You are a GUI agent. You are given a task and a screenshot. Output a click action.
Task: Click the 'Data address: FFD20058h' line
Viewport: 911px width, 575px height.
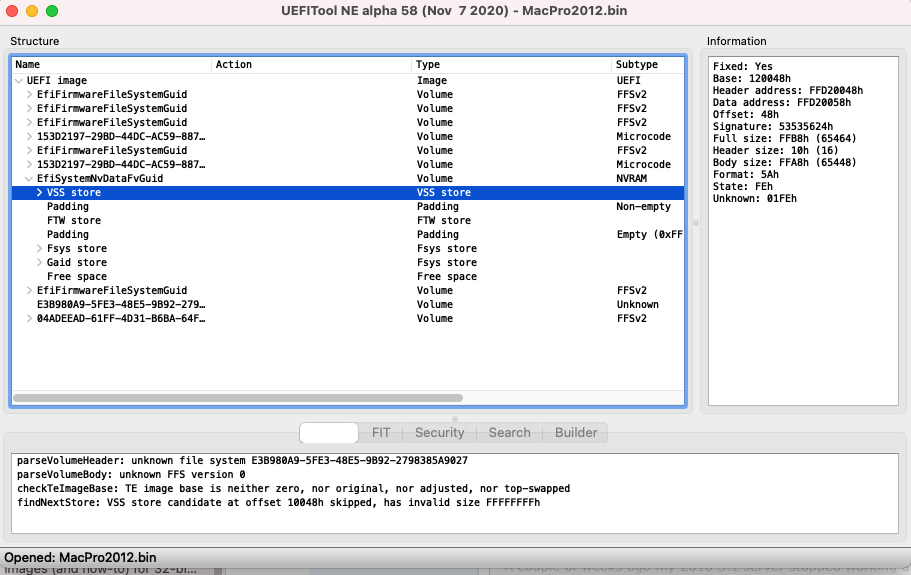[x=782, y=102]
